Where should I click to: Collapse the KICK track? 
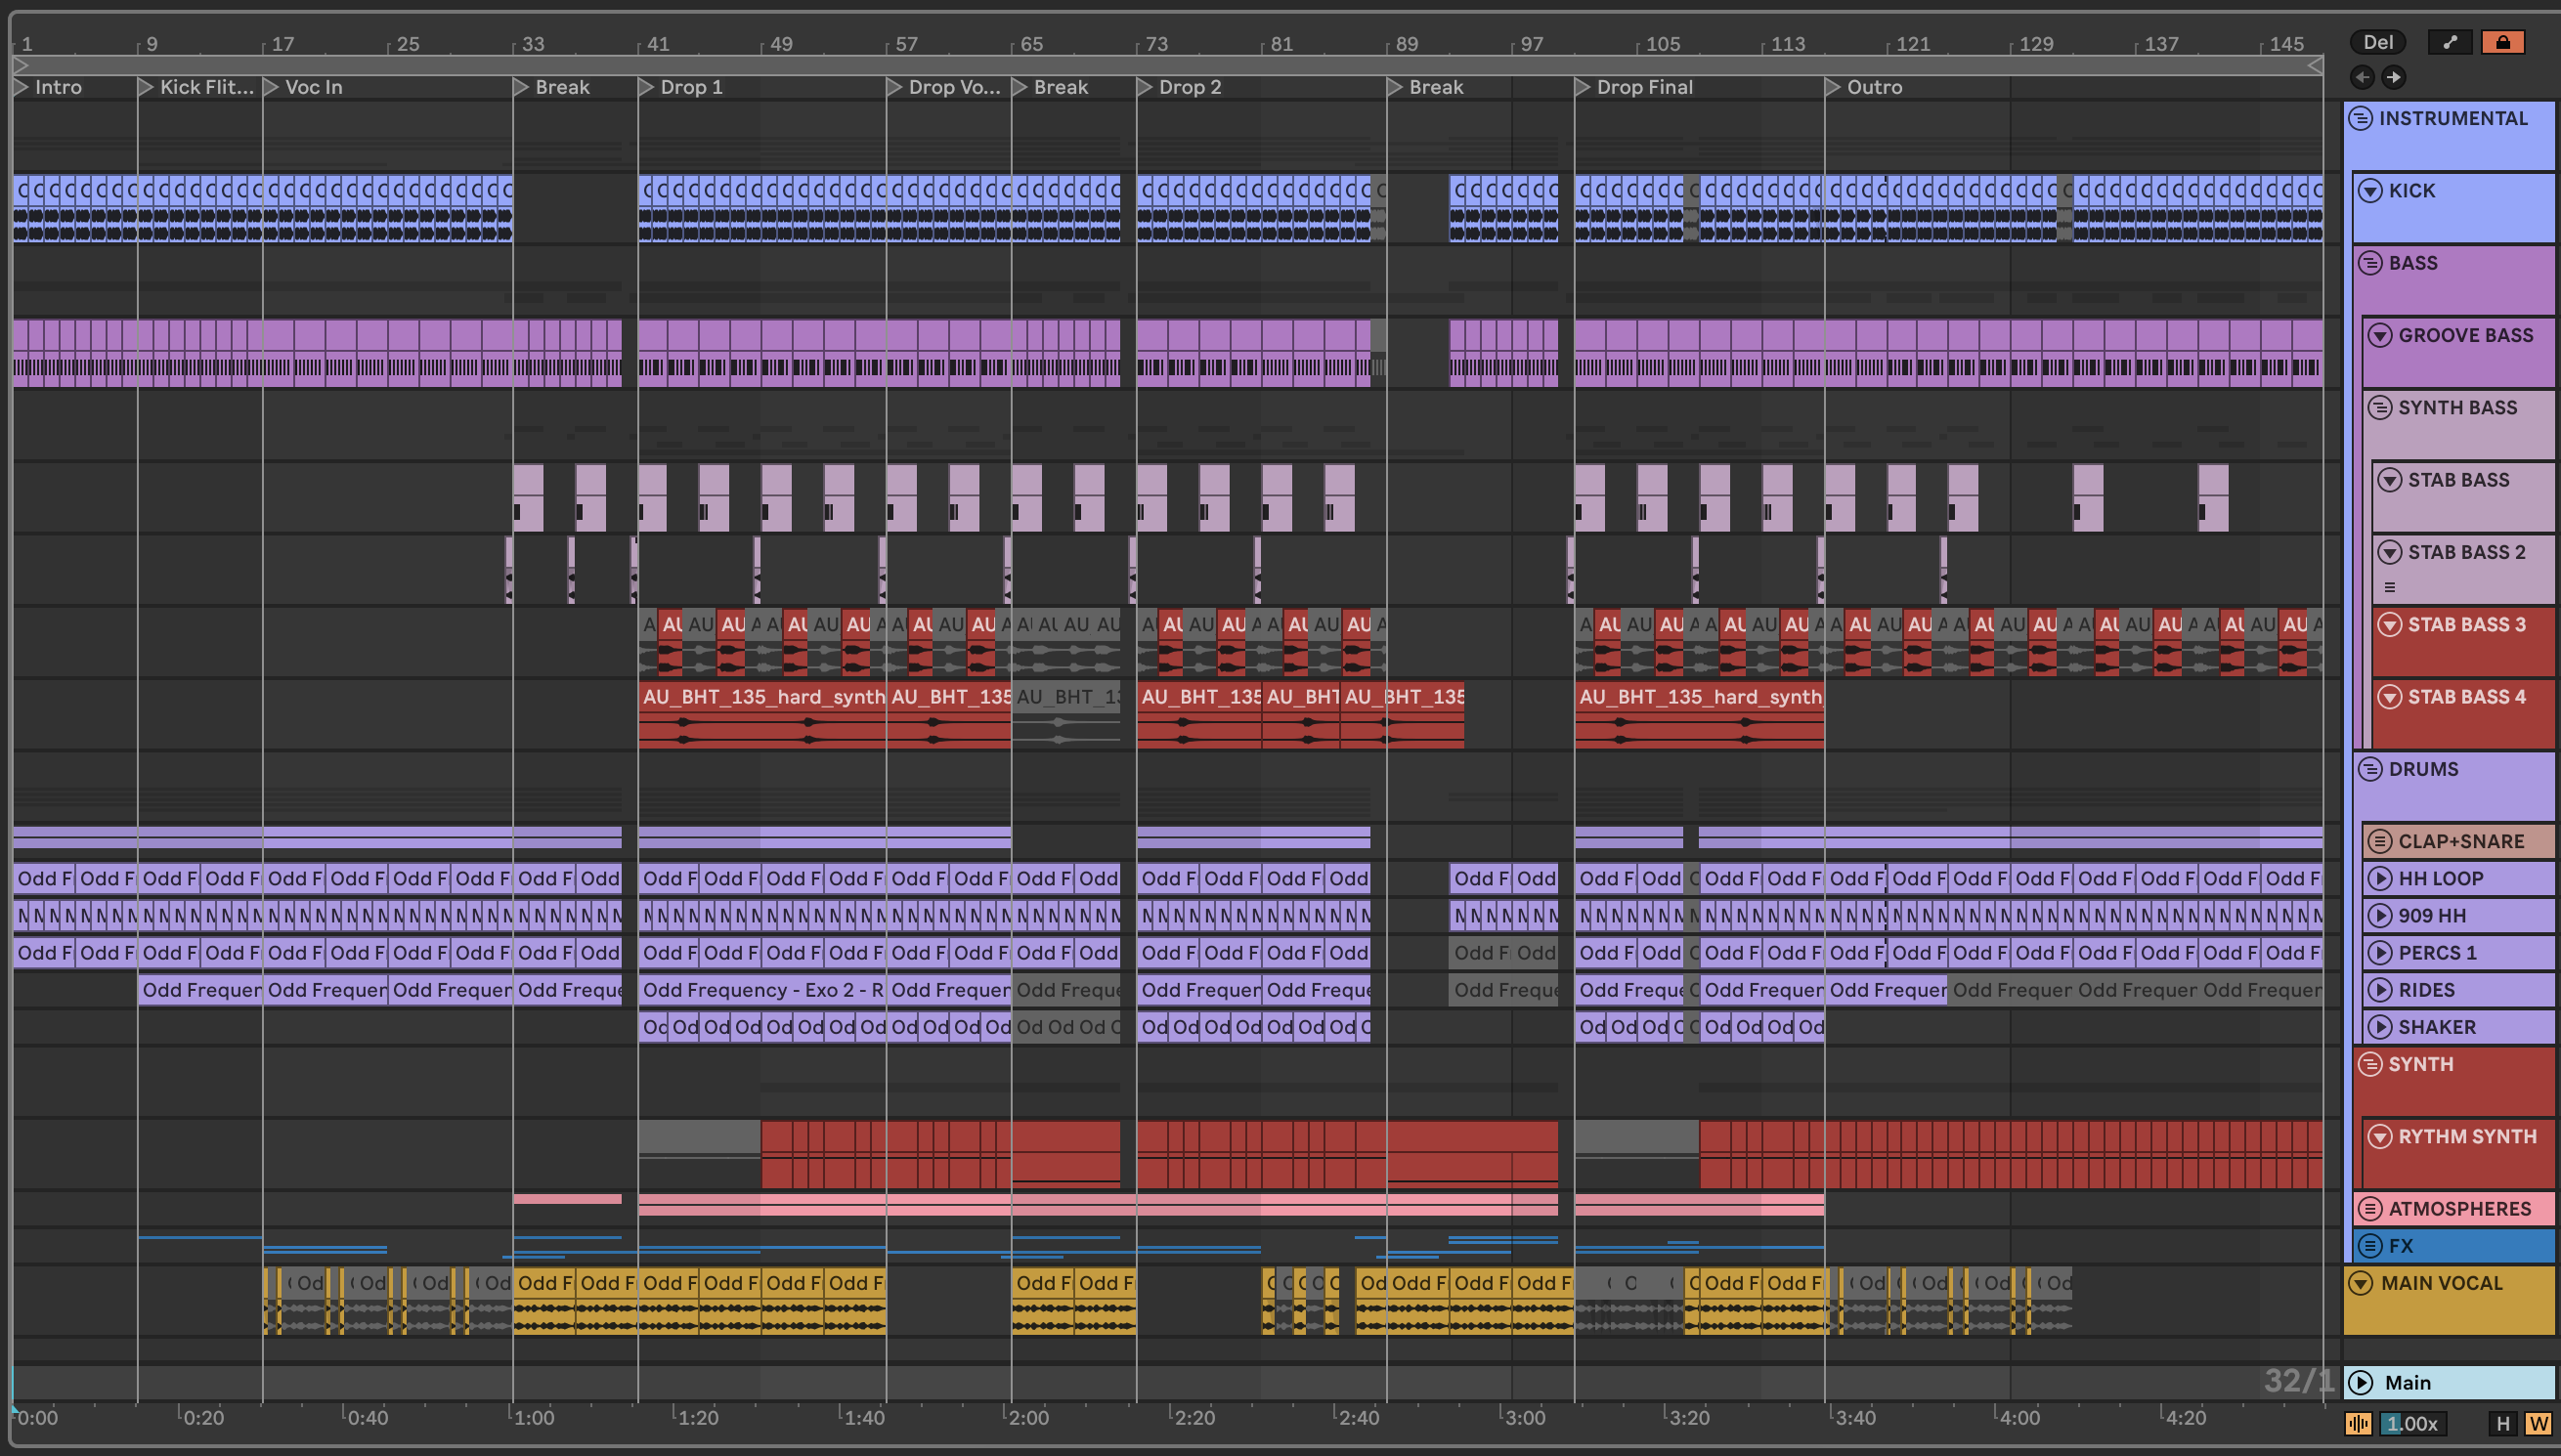2370,191
